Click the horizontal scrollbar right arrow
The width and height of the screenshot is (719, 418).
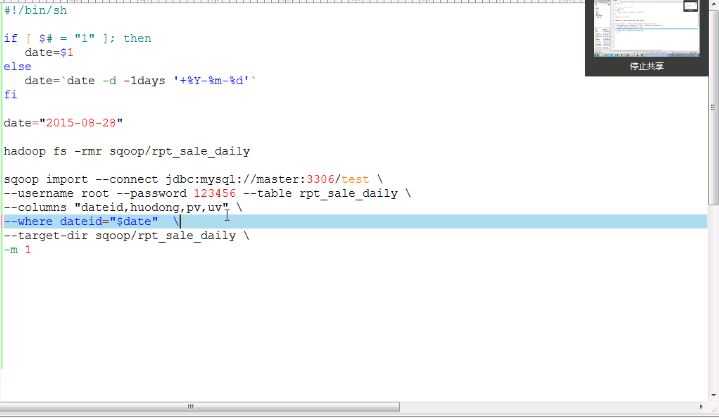pos(701,406)
